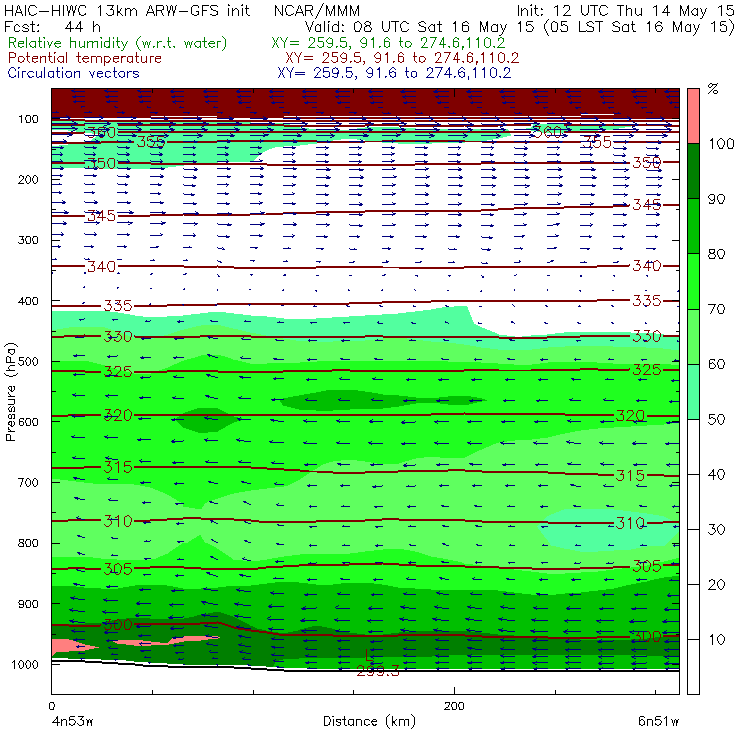This screenshot has width=740, height=740.
Task: Click the 'Distance (km)' axis title
Action: coord(369,721)
